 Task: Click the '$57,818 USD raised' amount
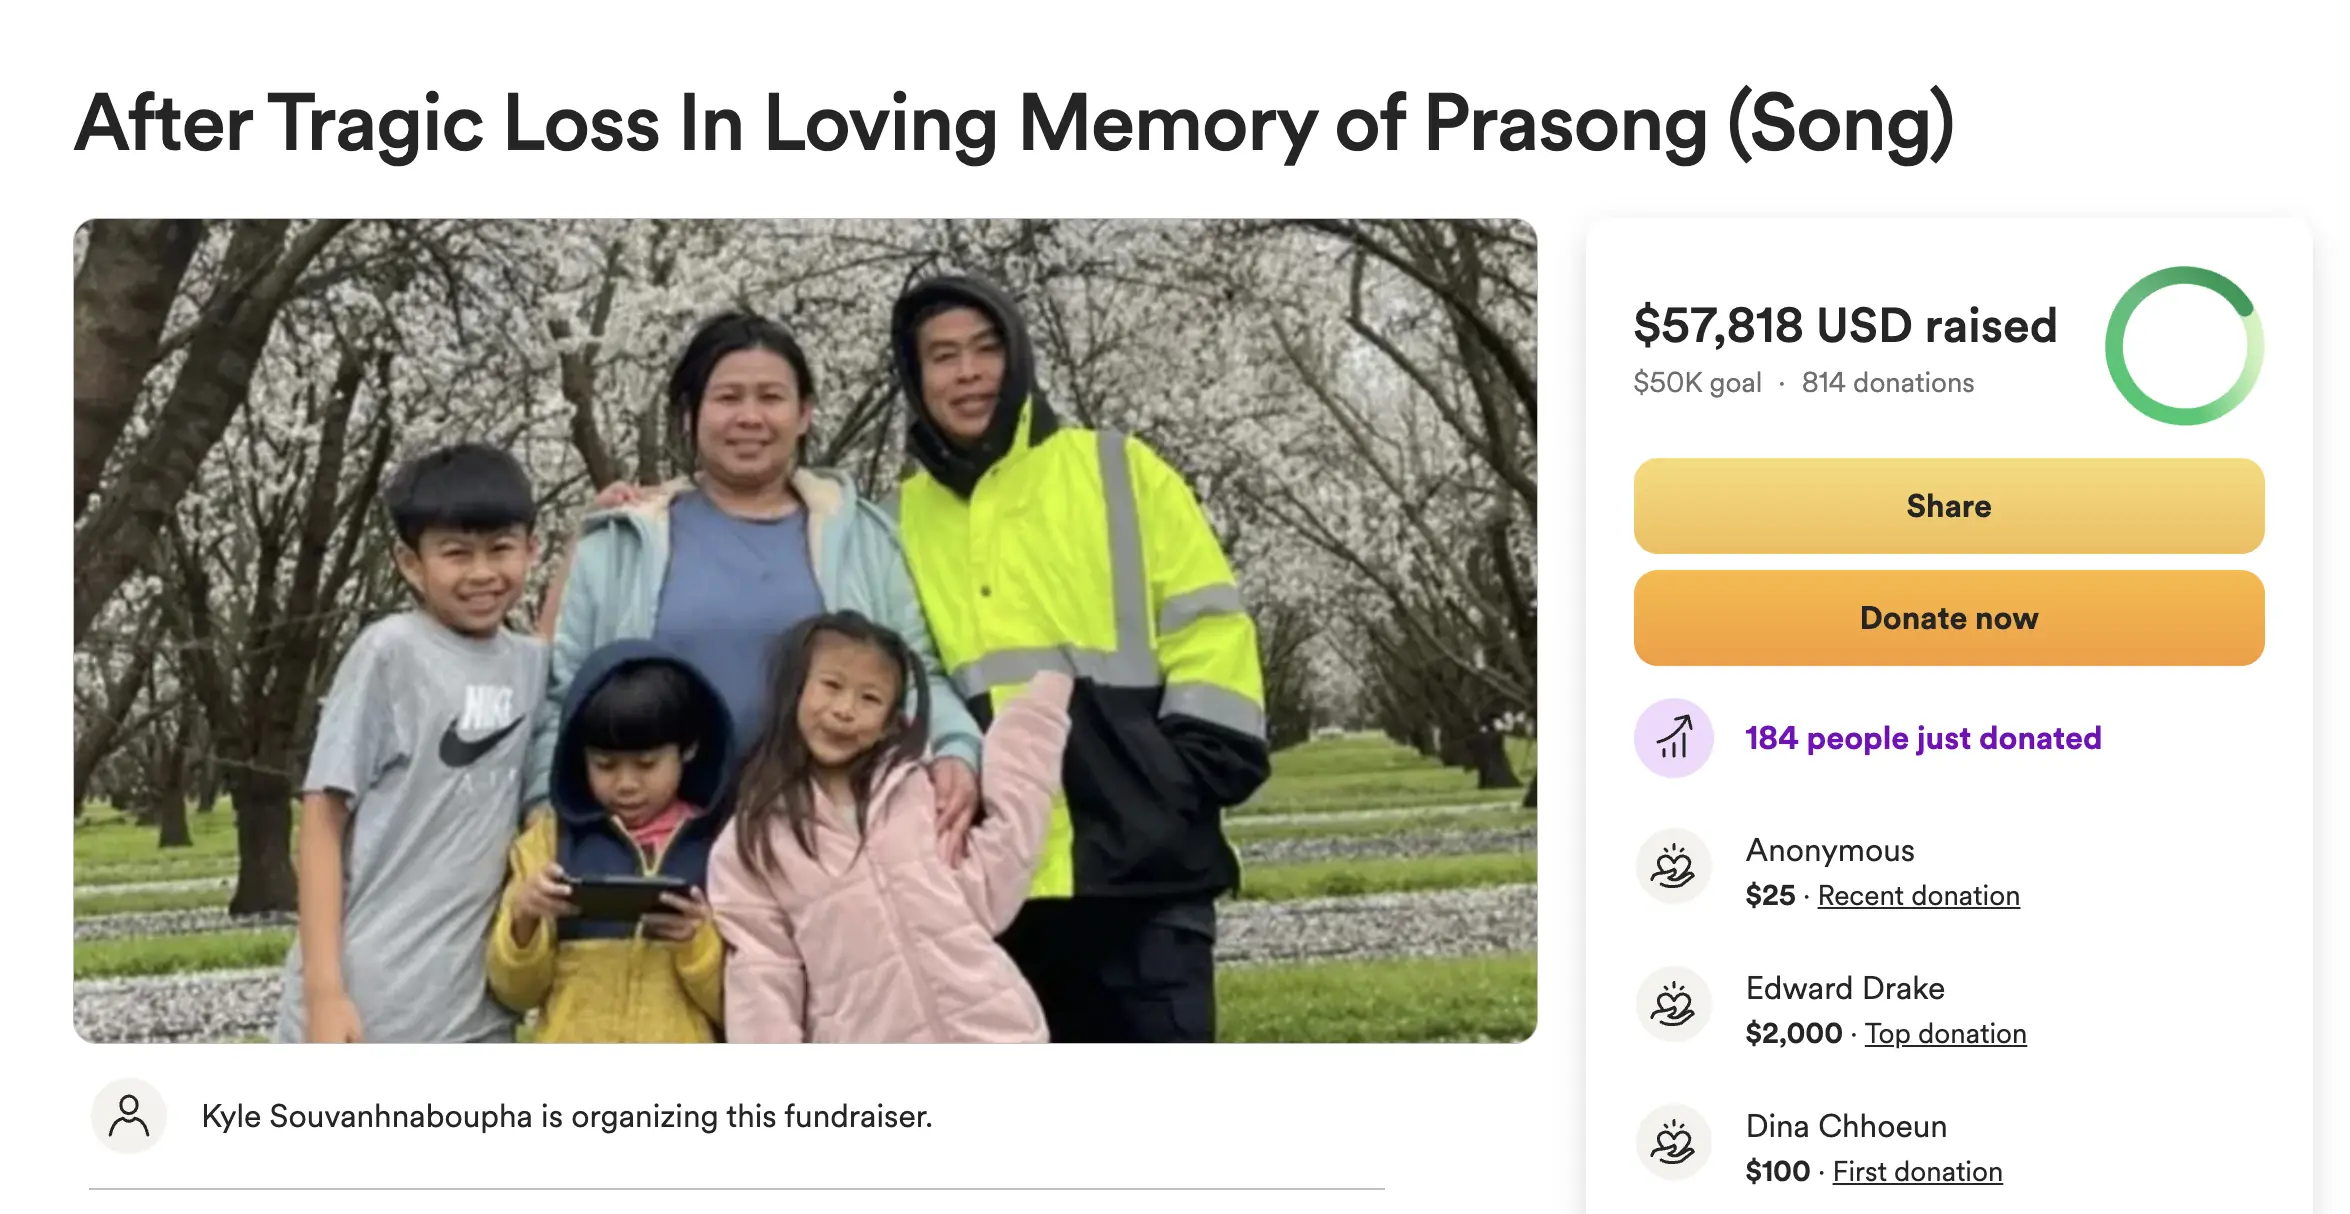(1845, 326)
